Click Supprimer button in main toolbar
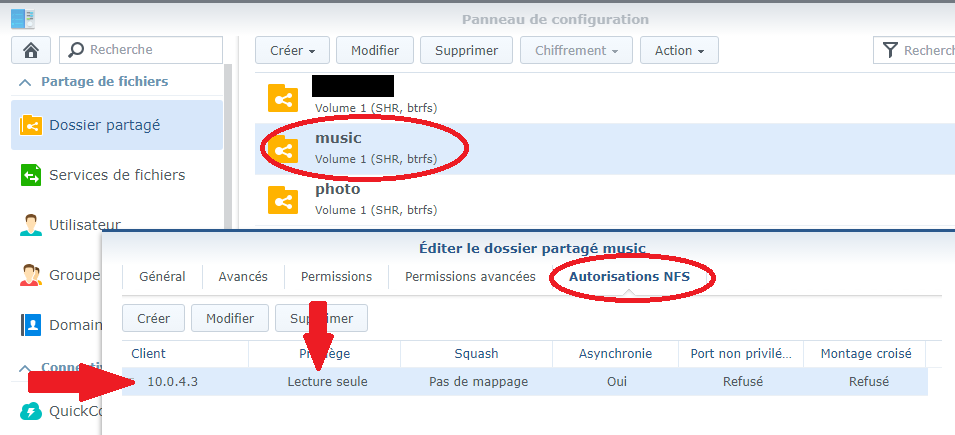The width and height of the screenshot is (955, 435). tap(467, 51)
